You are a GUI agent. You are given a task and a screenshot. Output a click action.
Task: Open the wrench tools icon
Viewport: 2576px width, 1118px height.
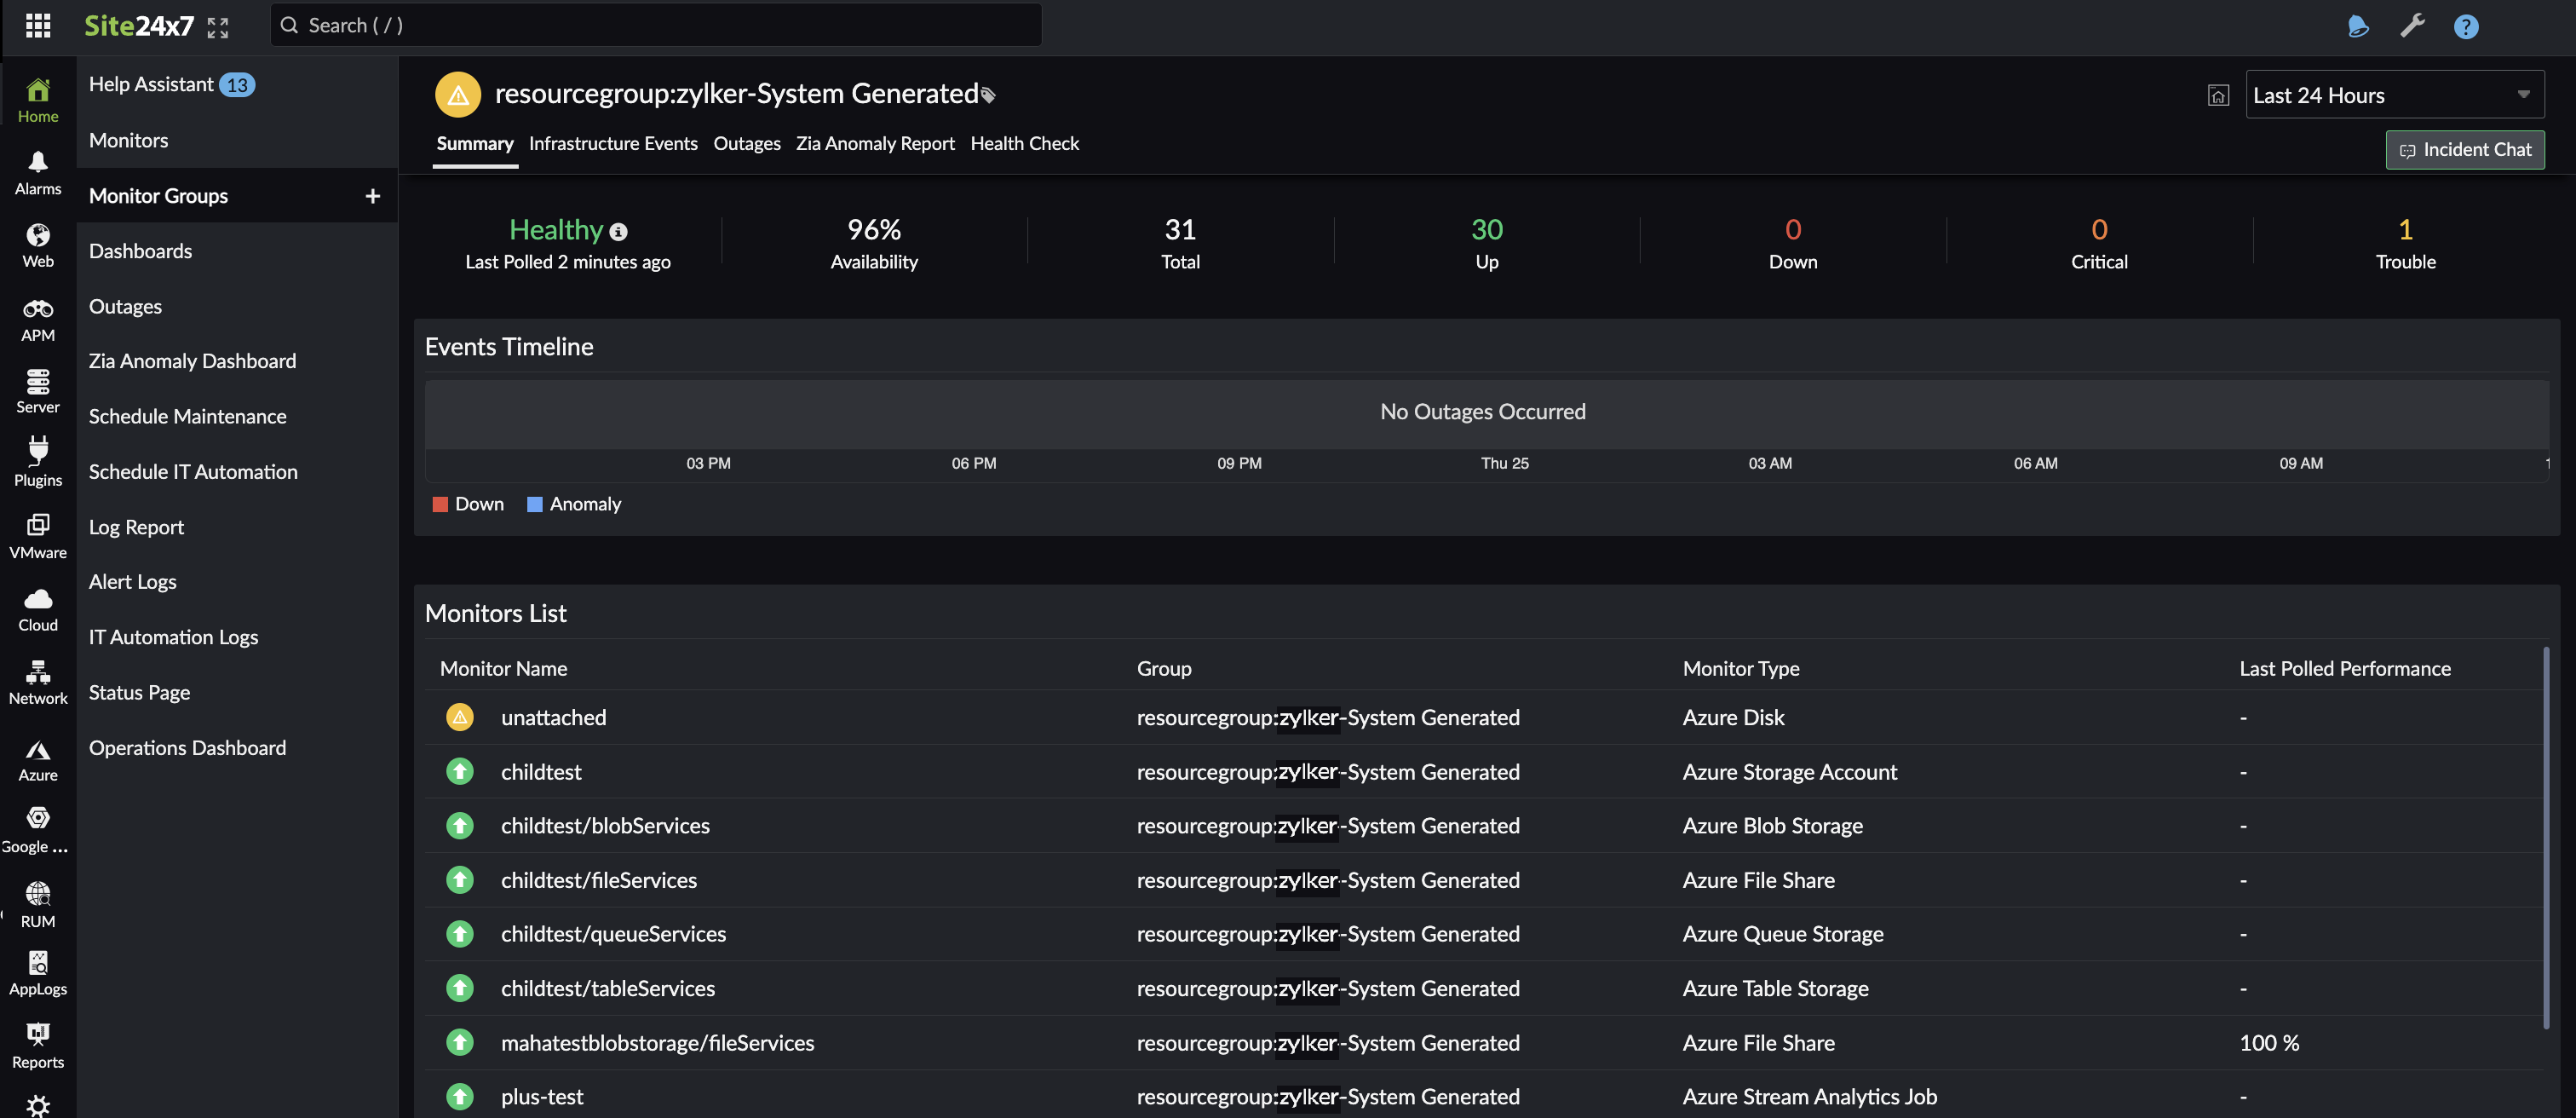[x=2412, y=26]
